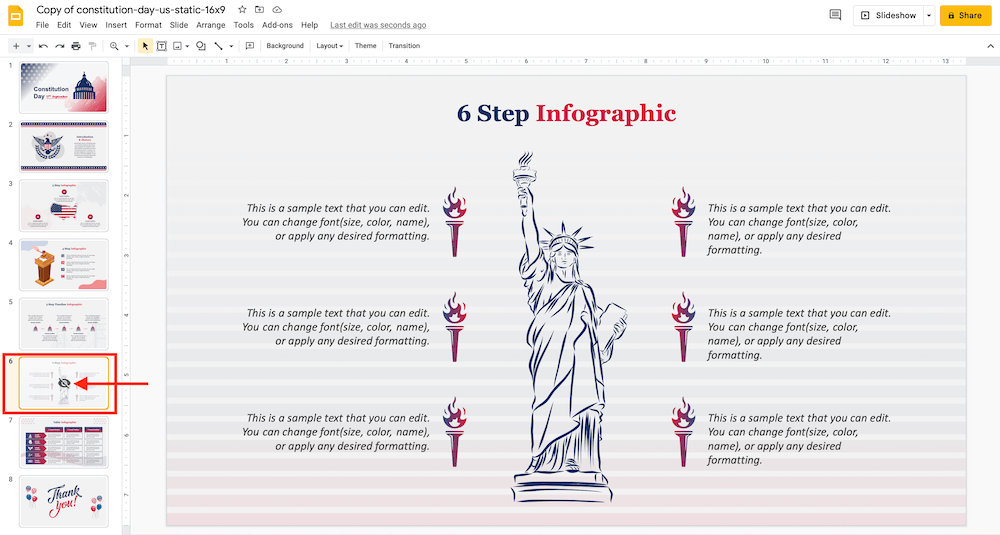Start the Slideshow

888,15
